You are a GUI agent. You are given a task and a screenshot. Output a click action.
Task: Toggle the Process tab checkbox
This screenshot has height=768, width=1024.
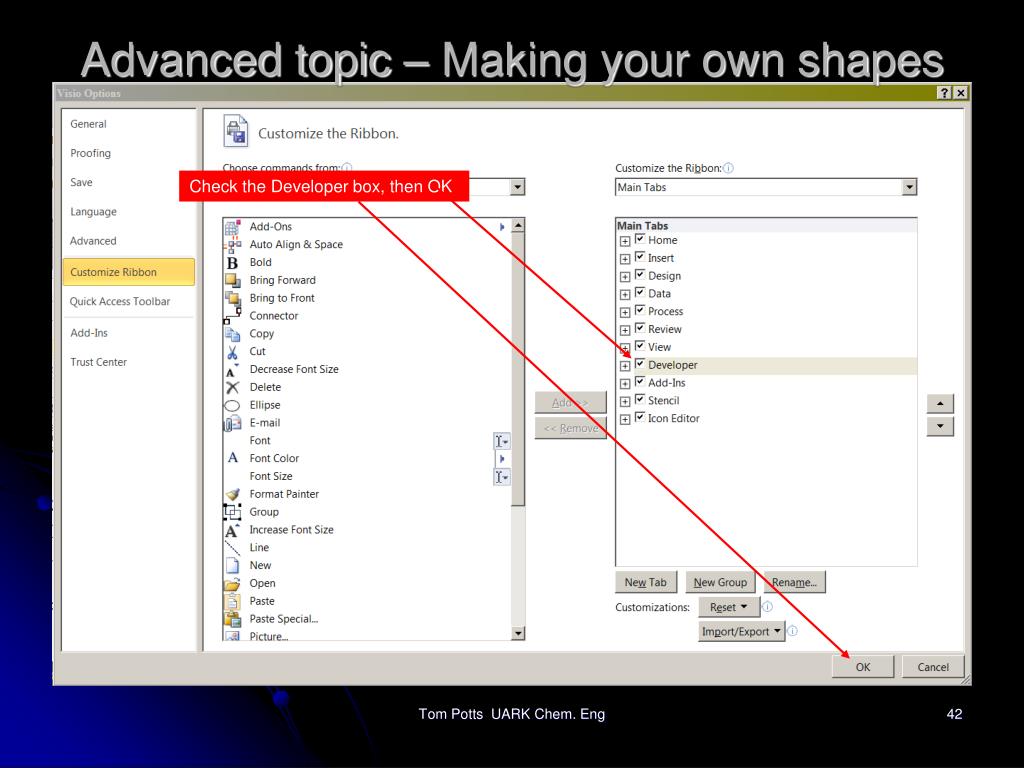[640, 310]
